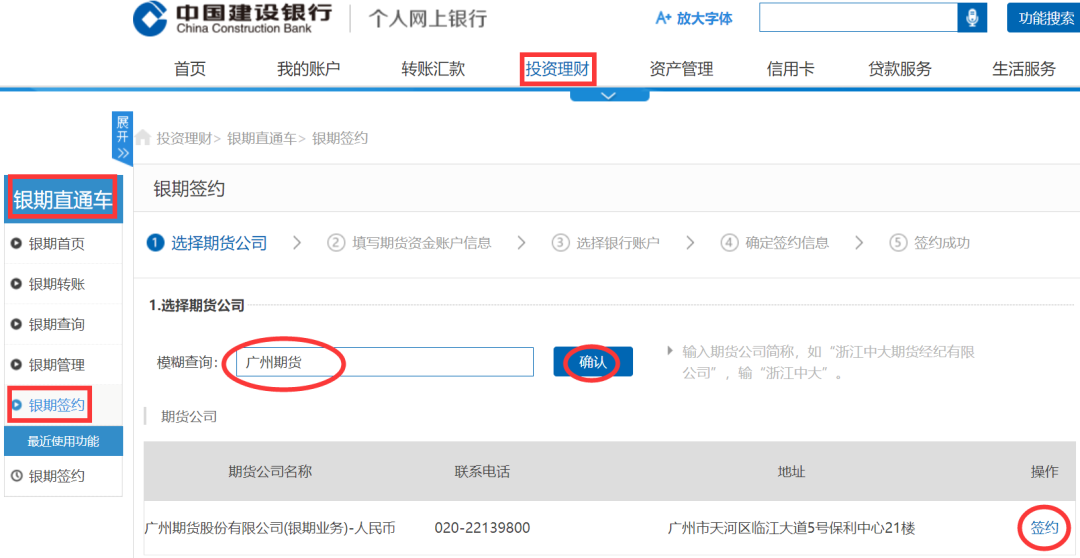Expand the blue dropdown chevron under navigation
The width and height of the screenshot is (1080, 558).
(609, 96)
